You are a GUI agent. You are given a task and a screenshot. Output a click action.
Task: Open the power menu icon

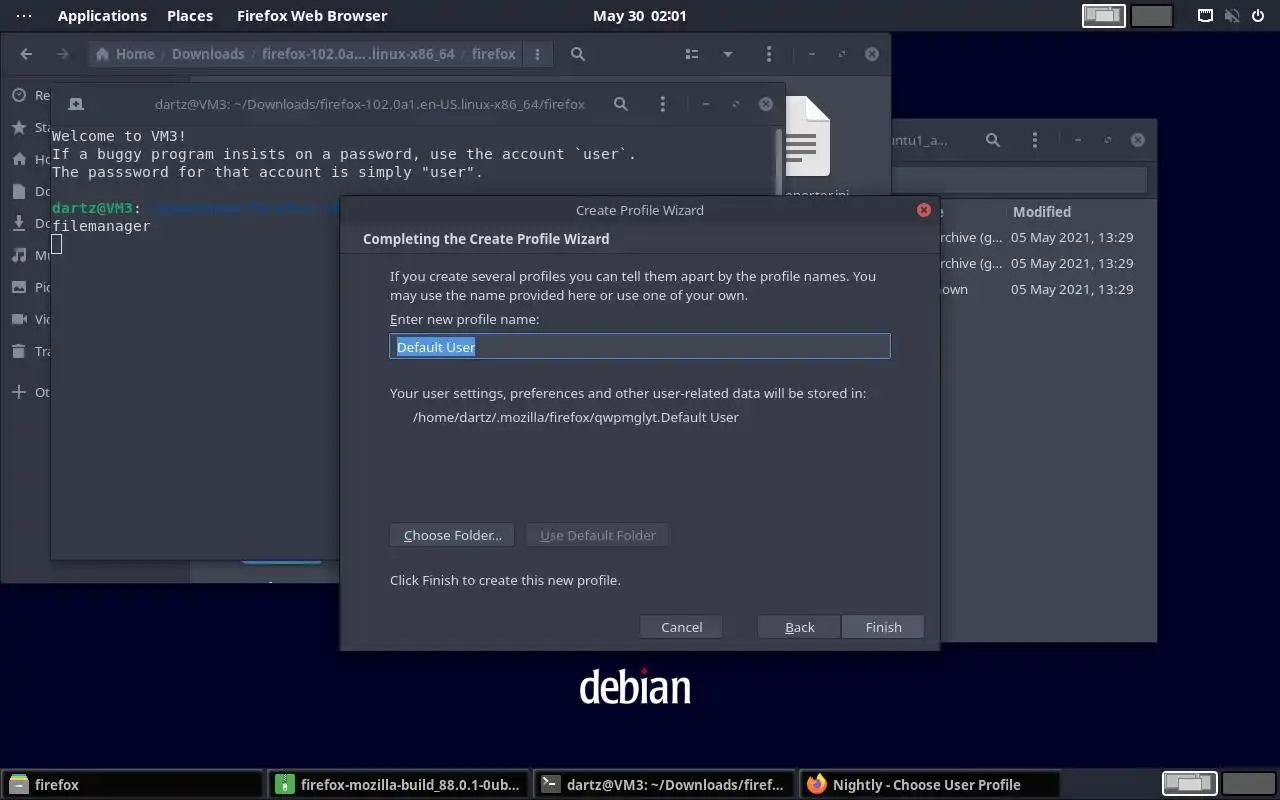point(1258,15)
